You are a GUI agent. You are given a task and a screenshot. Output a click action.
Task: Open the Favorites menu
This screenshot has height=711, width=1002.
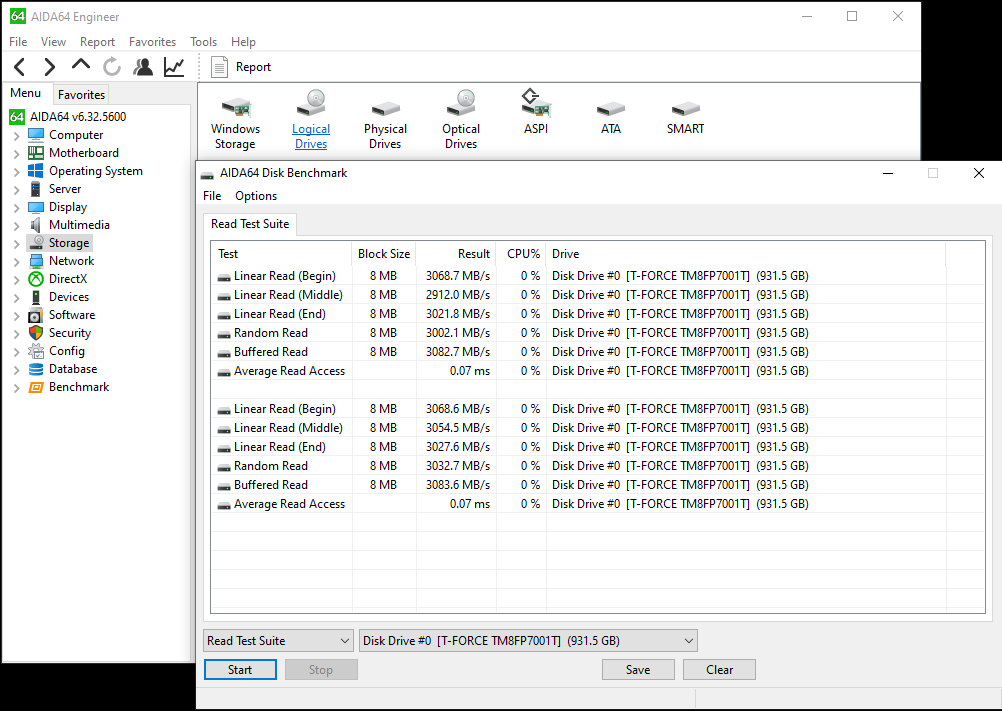coord(152,42)
